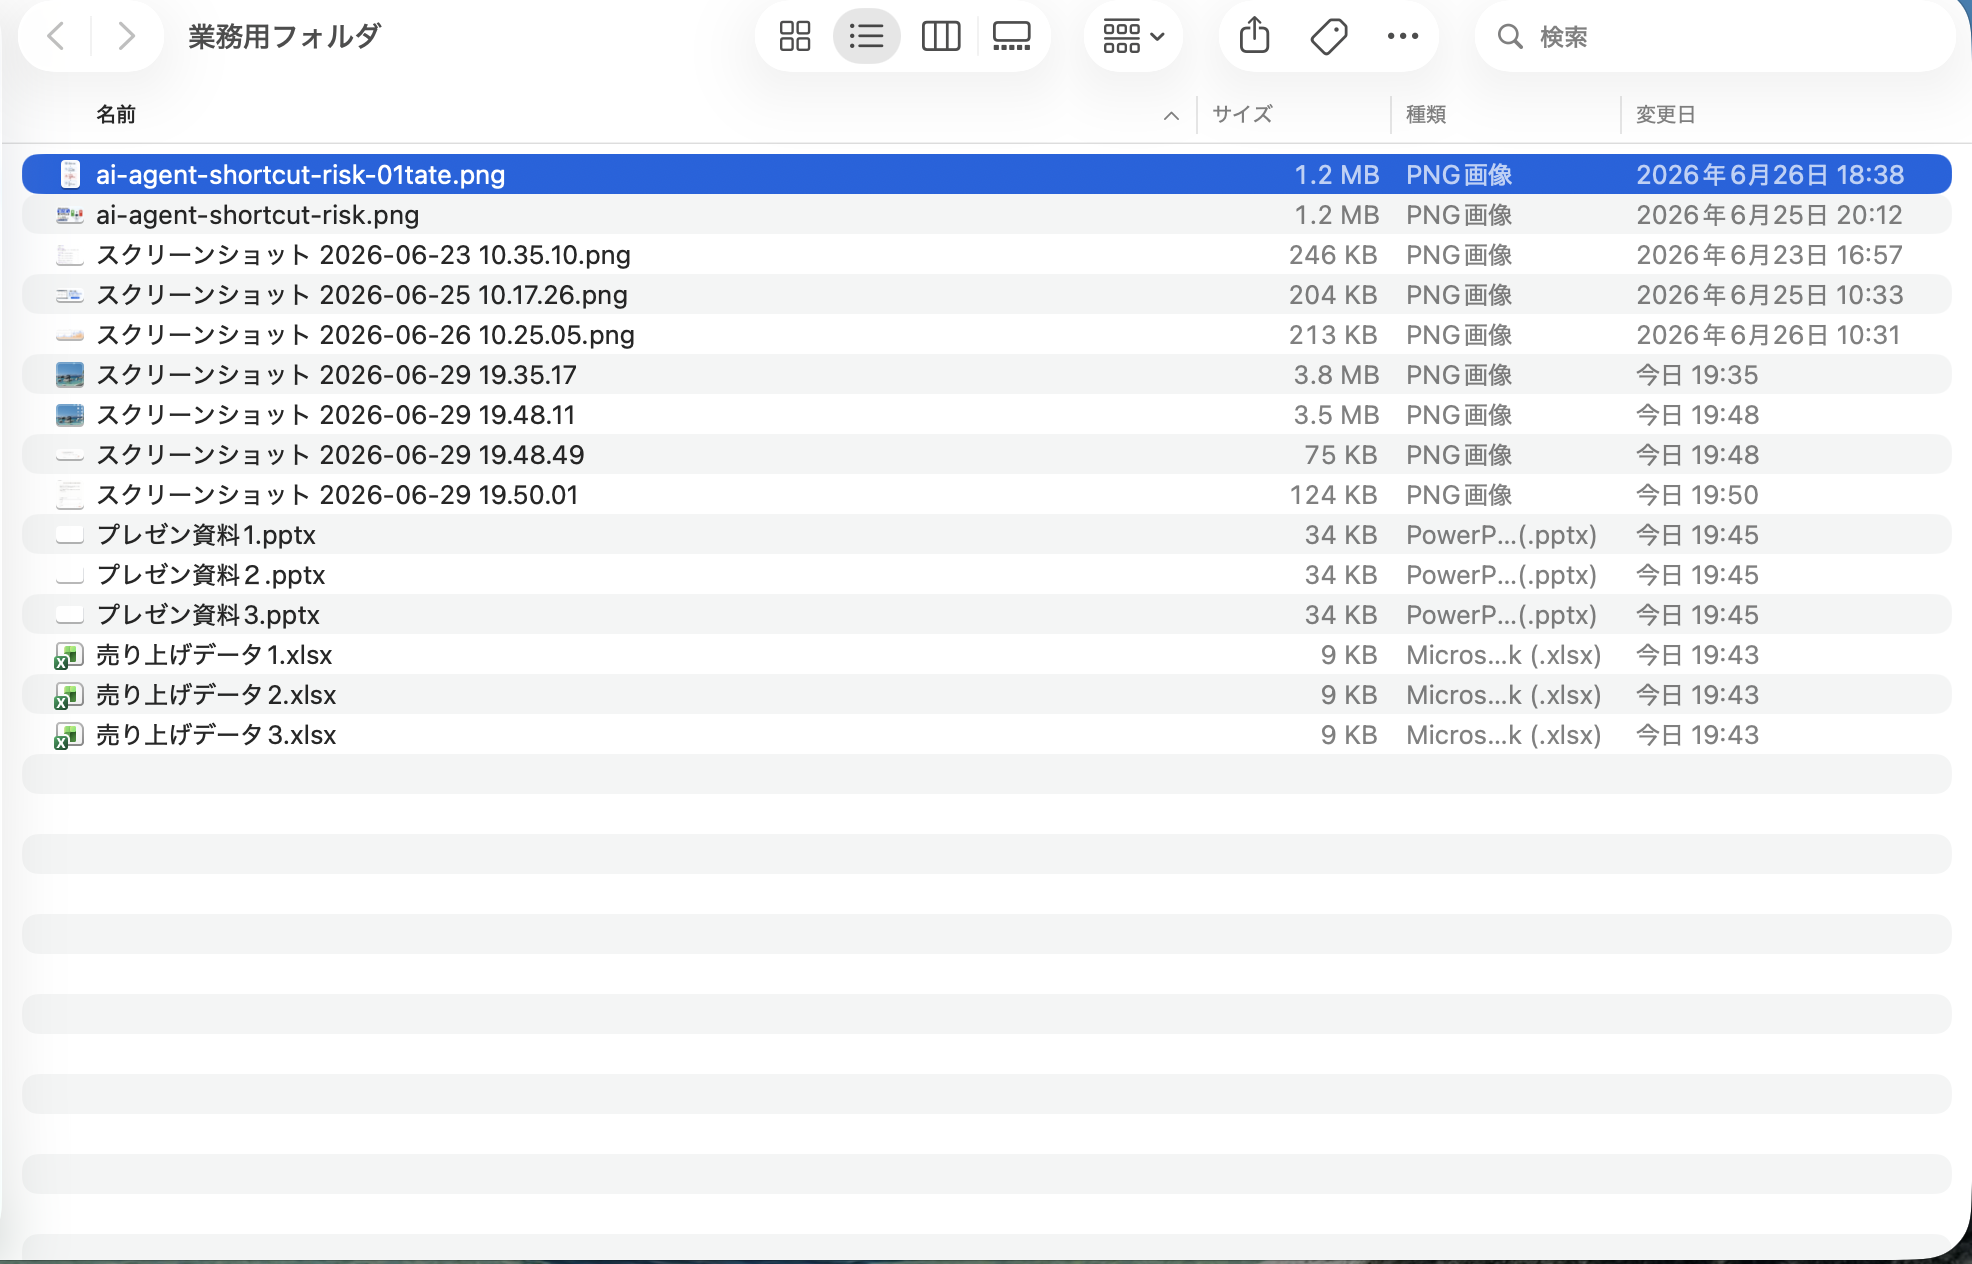Open the group-by options dropdown
Screen dimensions: 1972x1264
click(1133, 37)
